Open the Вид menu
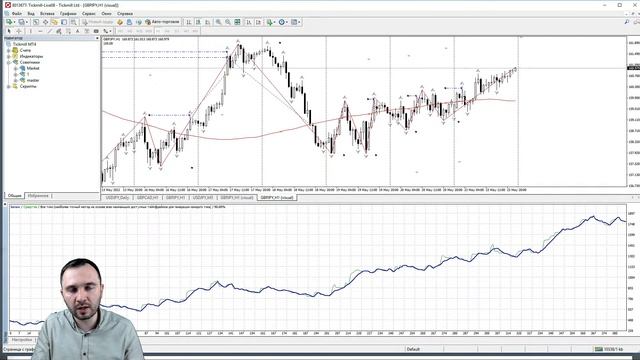640x360 pixels. pos(31,13)
